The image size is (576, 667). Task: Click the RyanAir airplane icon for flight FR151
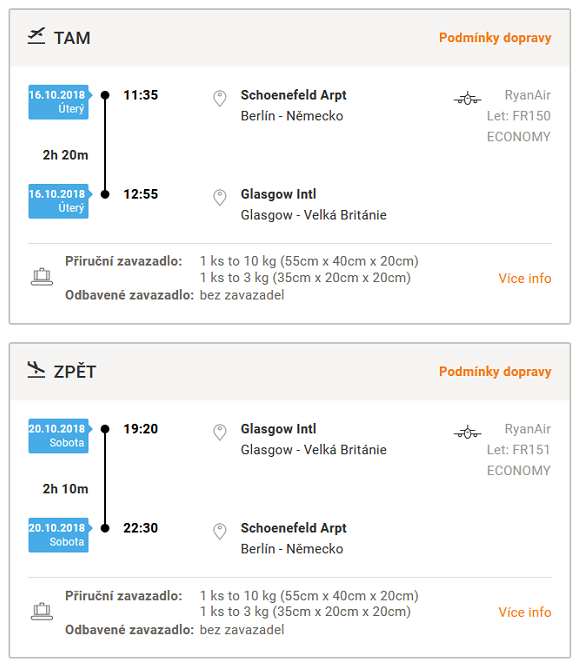(468, 432)
